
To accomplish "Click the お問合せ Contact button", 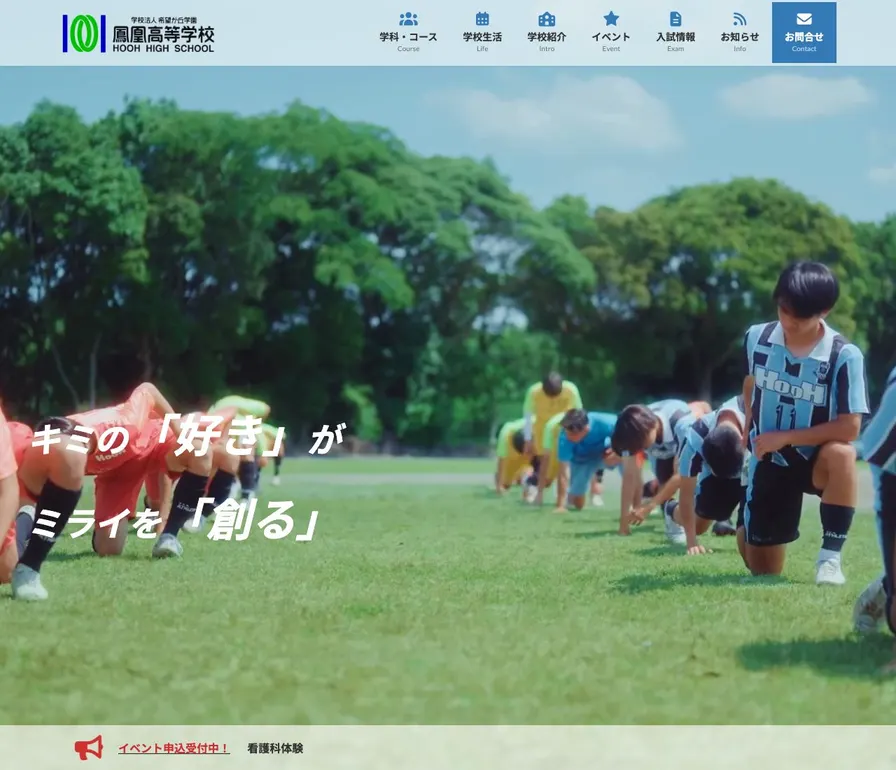I will tap(804, 33).
